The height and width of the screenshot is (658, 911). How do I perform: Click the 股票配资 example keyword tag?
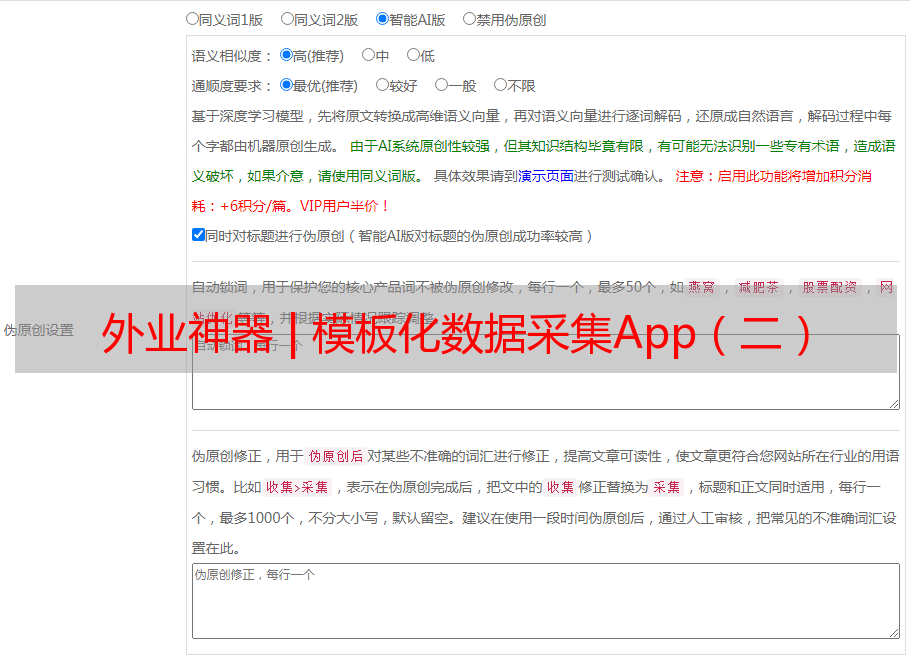tap(830, 287)
